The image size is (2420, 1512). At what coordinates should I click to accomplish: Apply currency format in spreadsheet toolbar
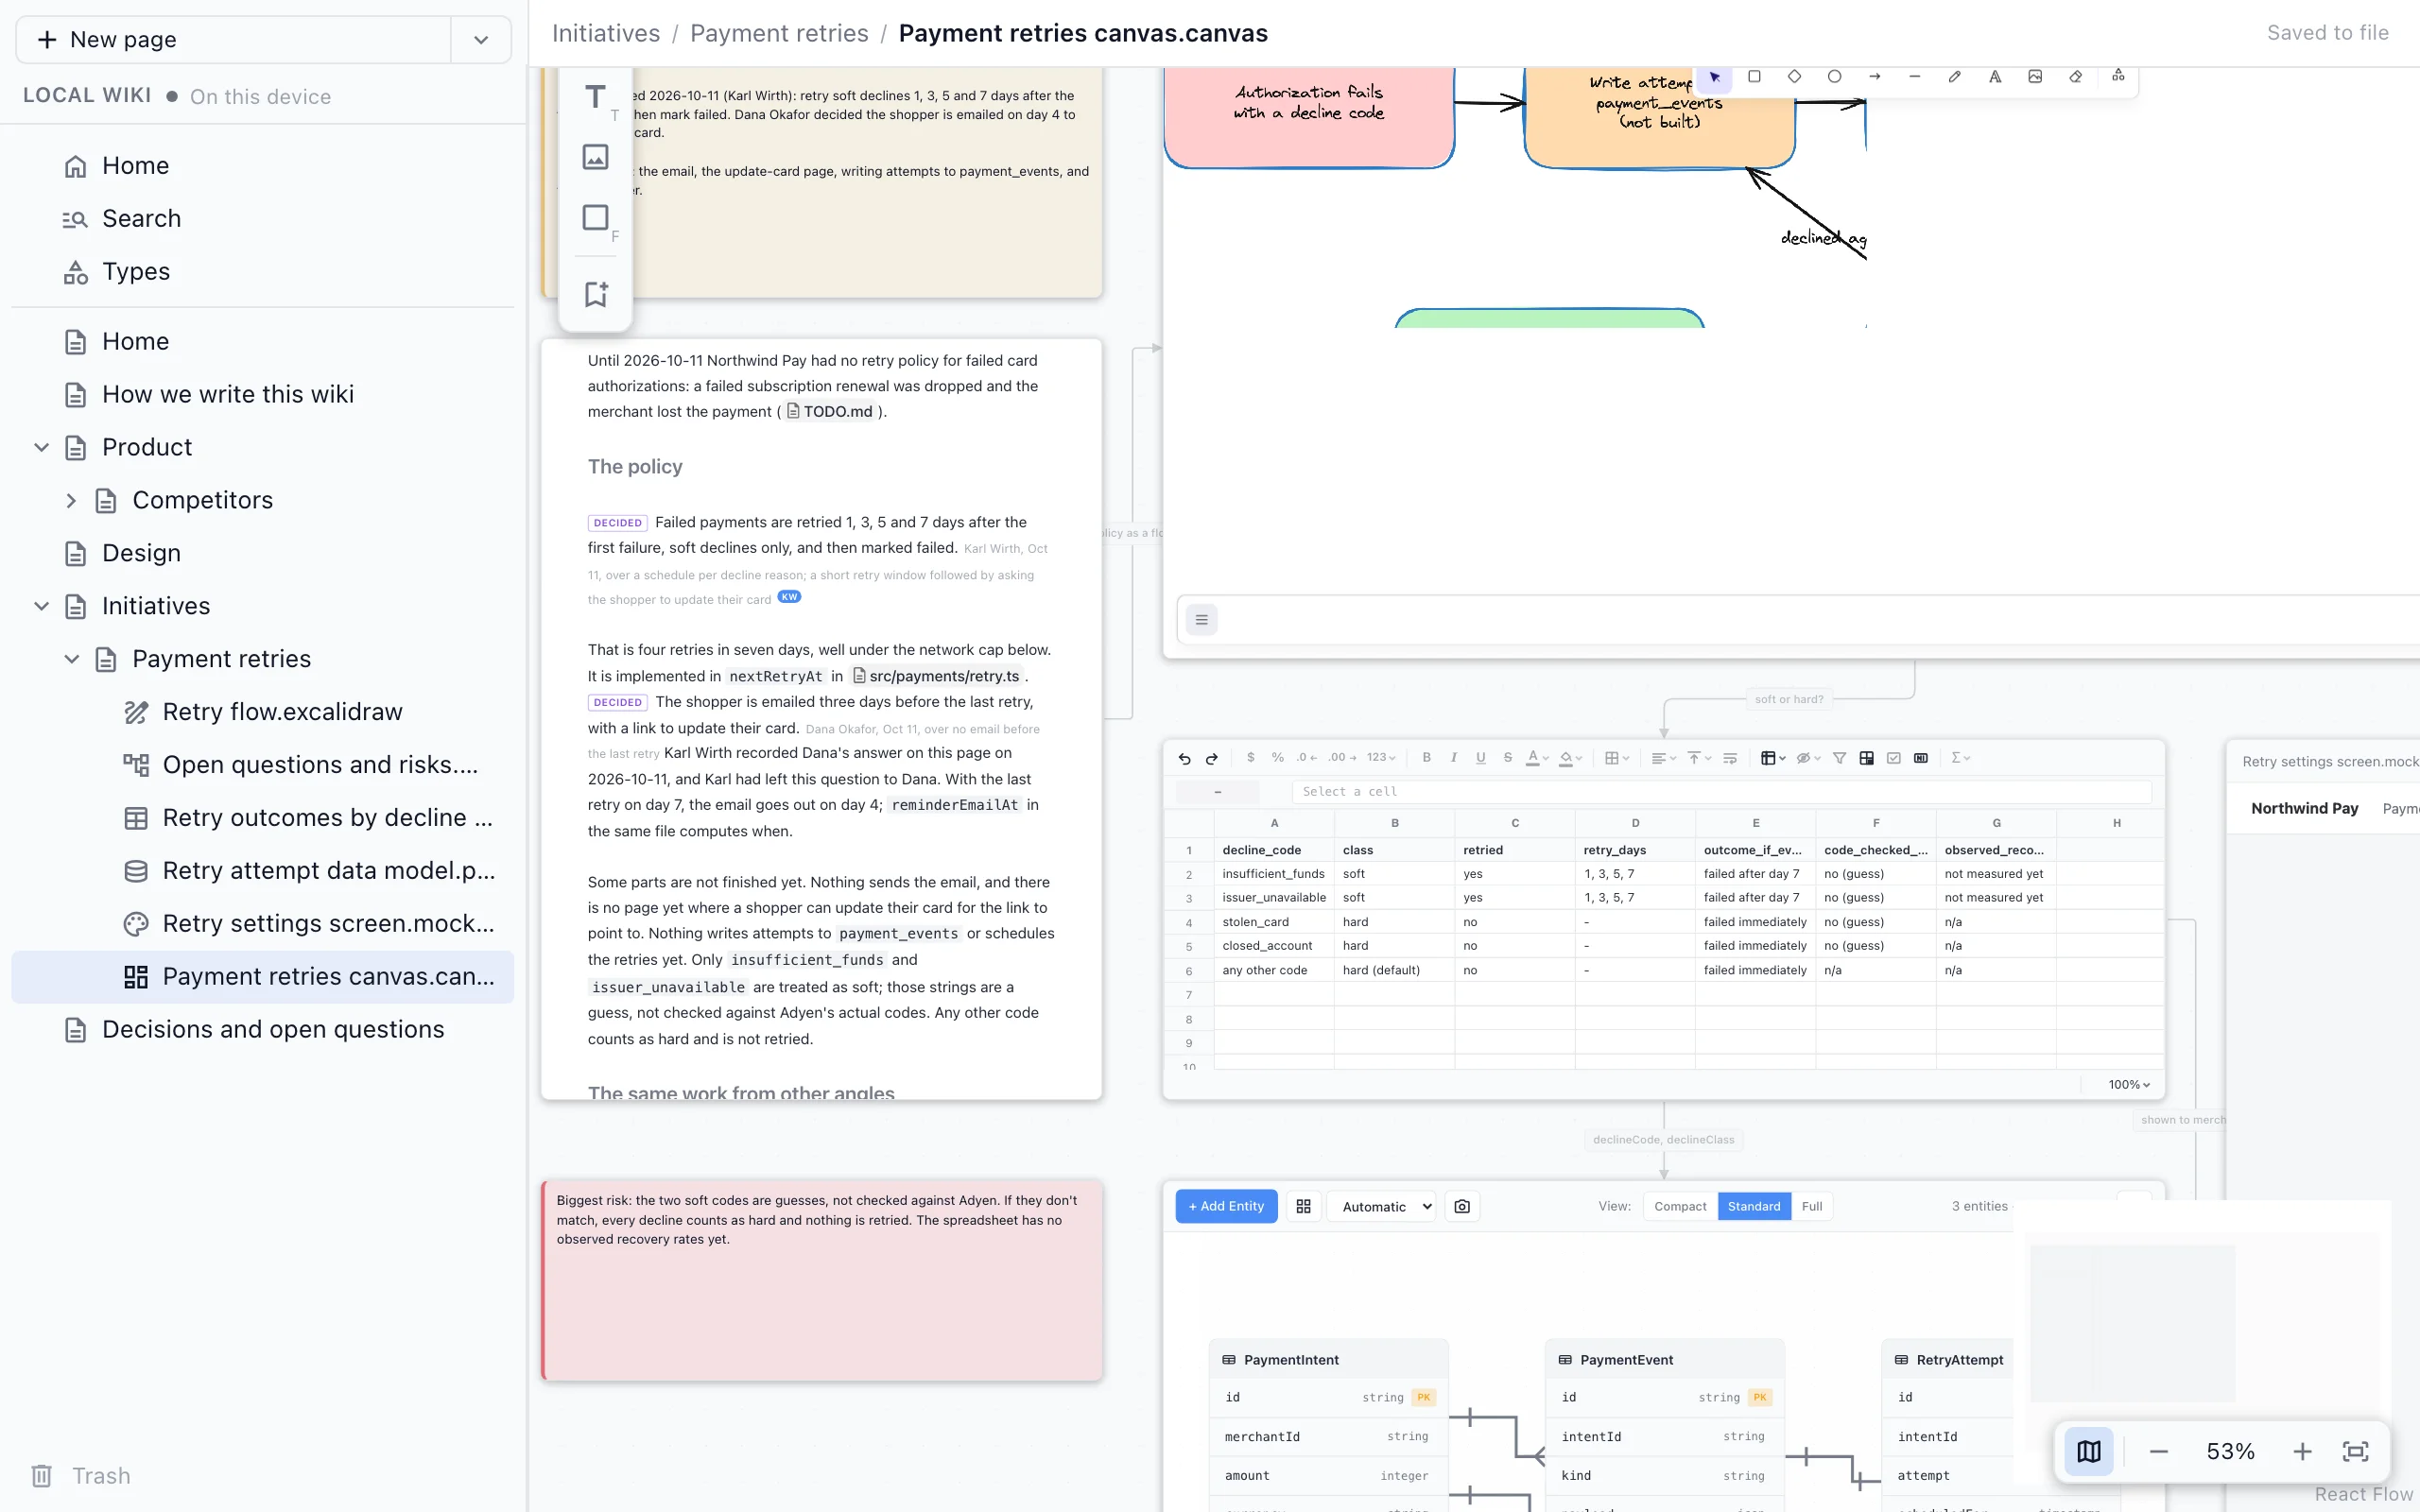(1250, 758)
